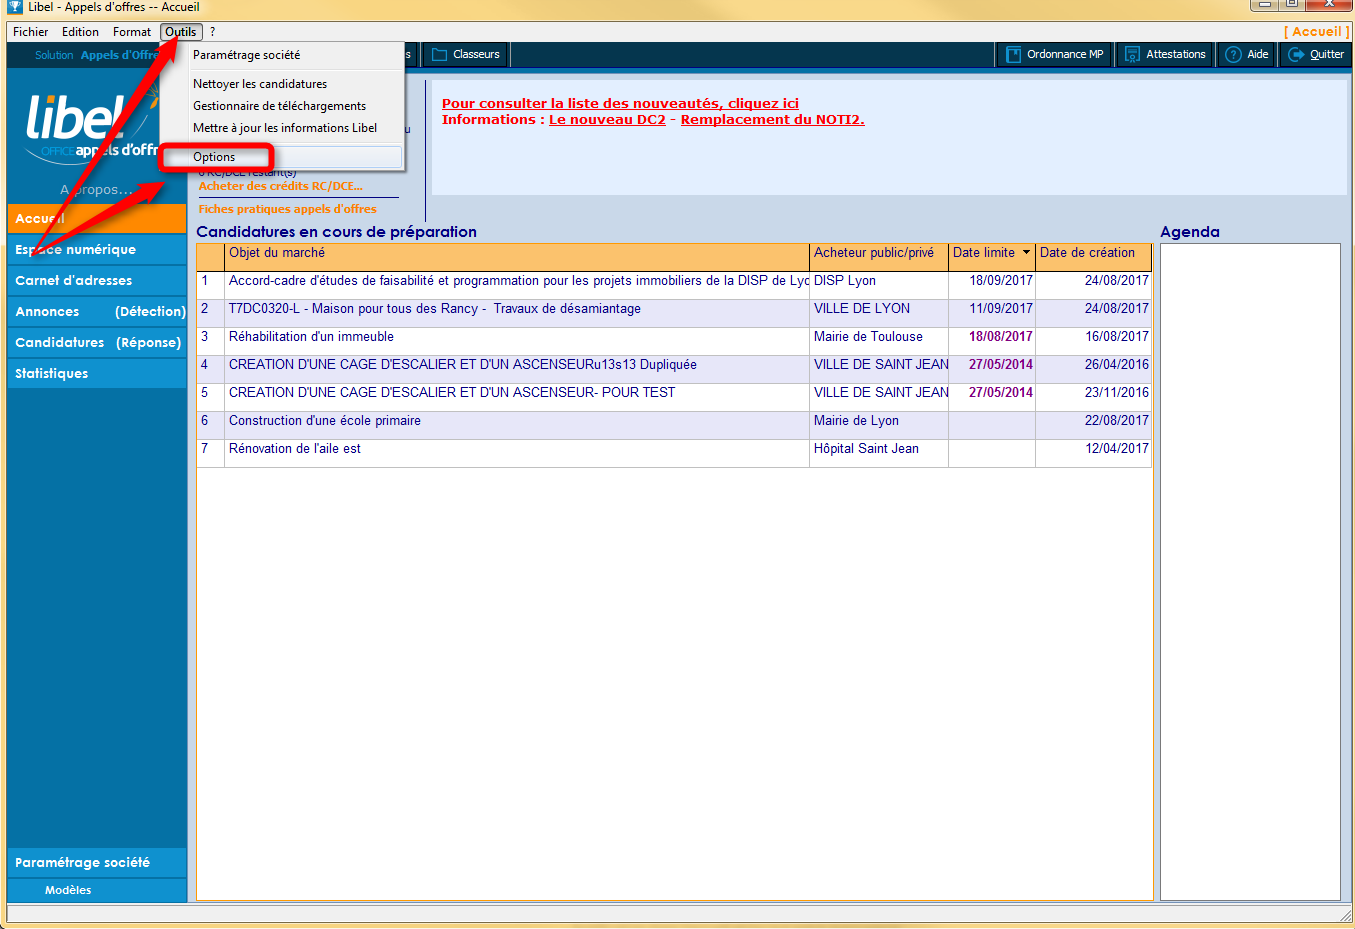Click the nouveautés list link
The image size is (1355, 929).
(620, 103)
